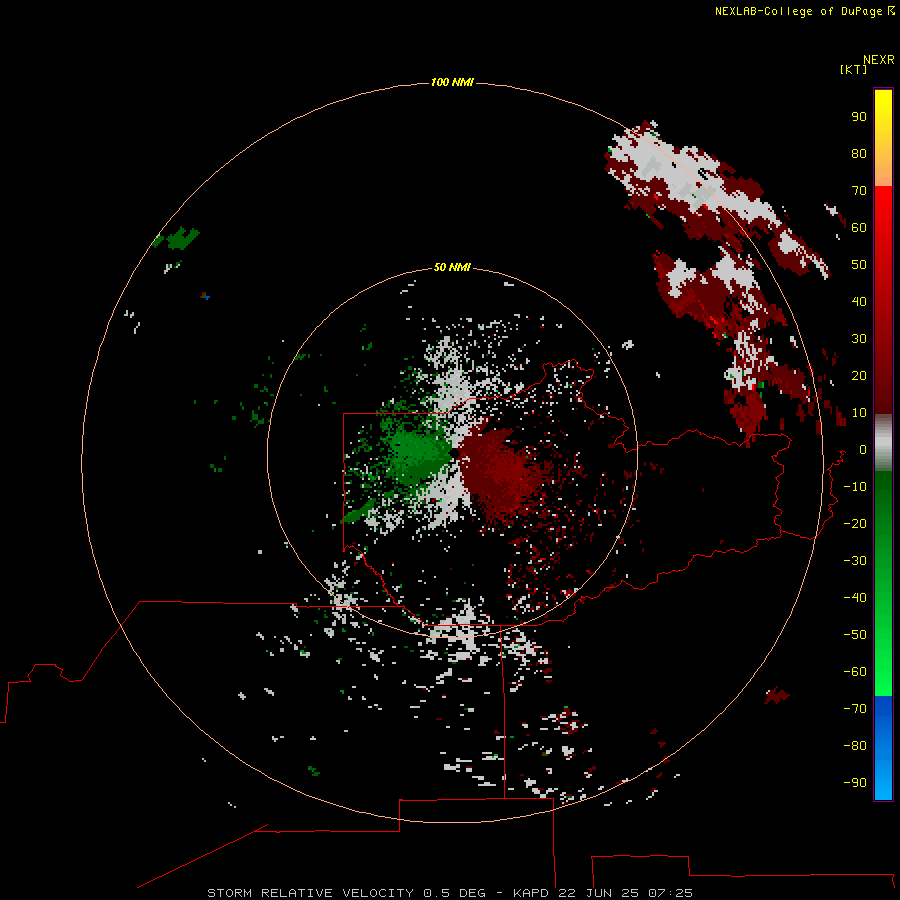Click the 90 value on velocity scale
The height and width of the screenshot is (900, 900).
(859, 117)
